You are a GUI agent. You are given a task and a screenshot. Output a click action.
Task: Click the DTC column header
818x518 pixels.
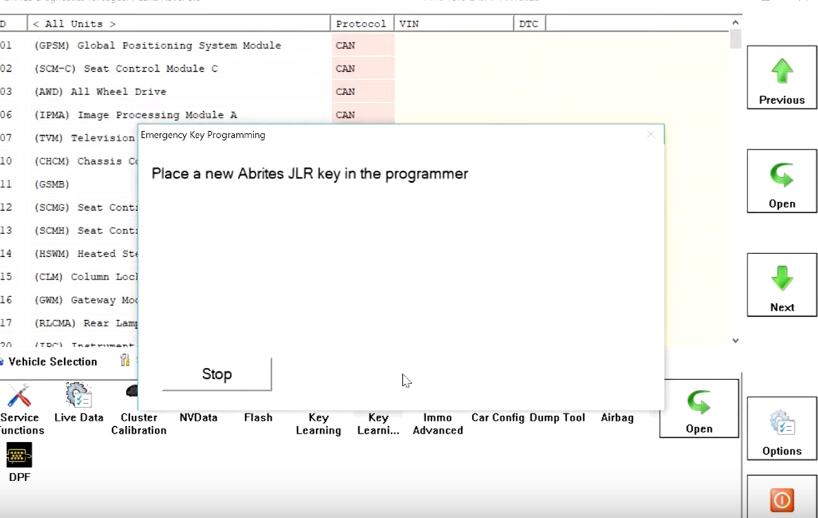tap(530, 24)
